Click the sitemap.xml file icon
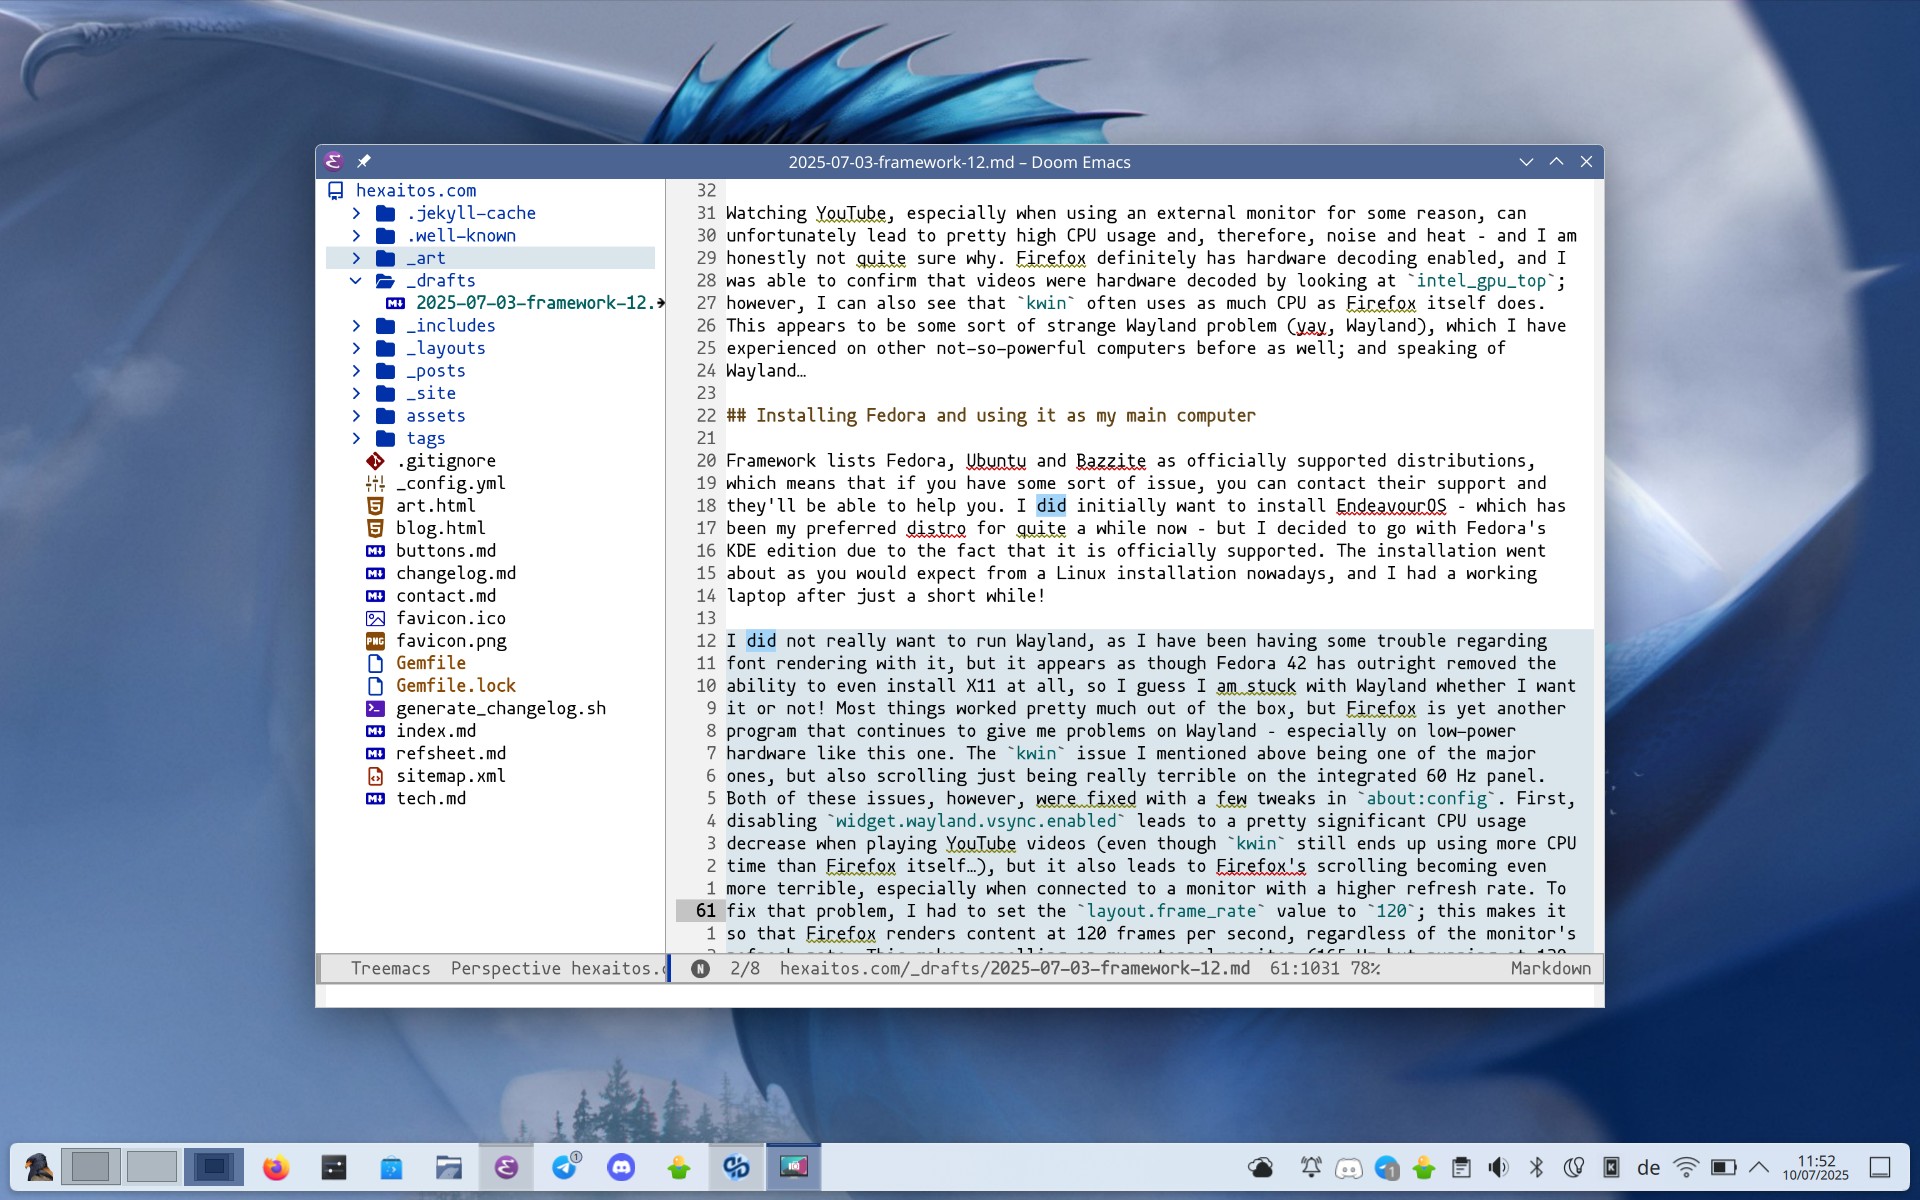This screenshot has height=1200, width=1920. (375, 776)
